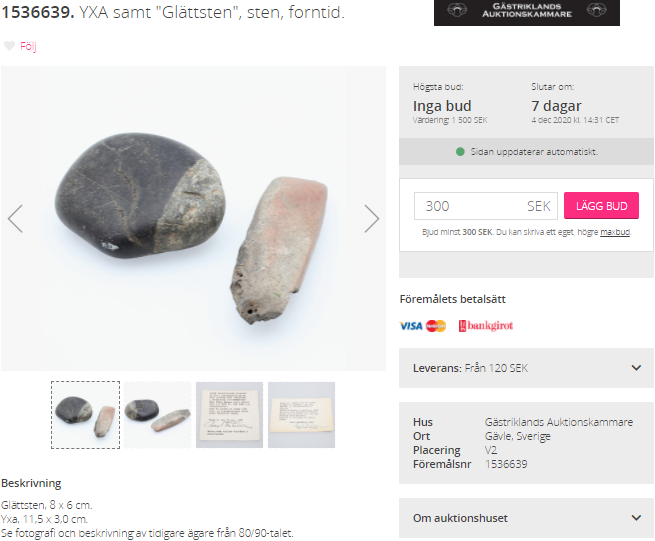Click the Följ follow link
Viewport: 655px width, 541px height.
pos(28,46)
